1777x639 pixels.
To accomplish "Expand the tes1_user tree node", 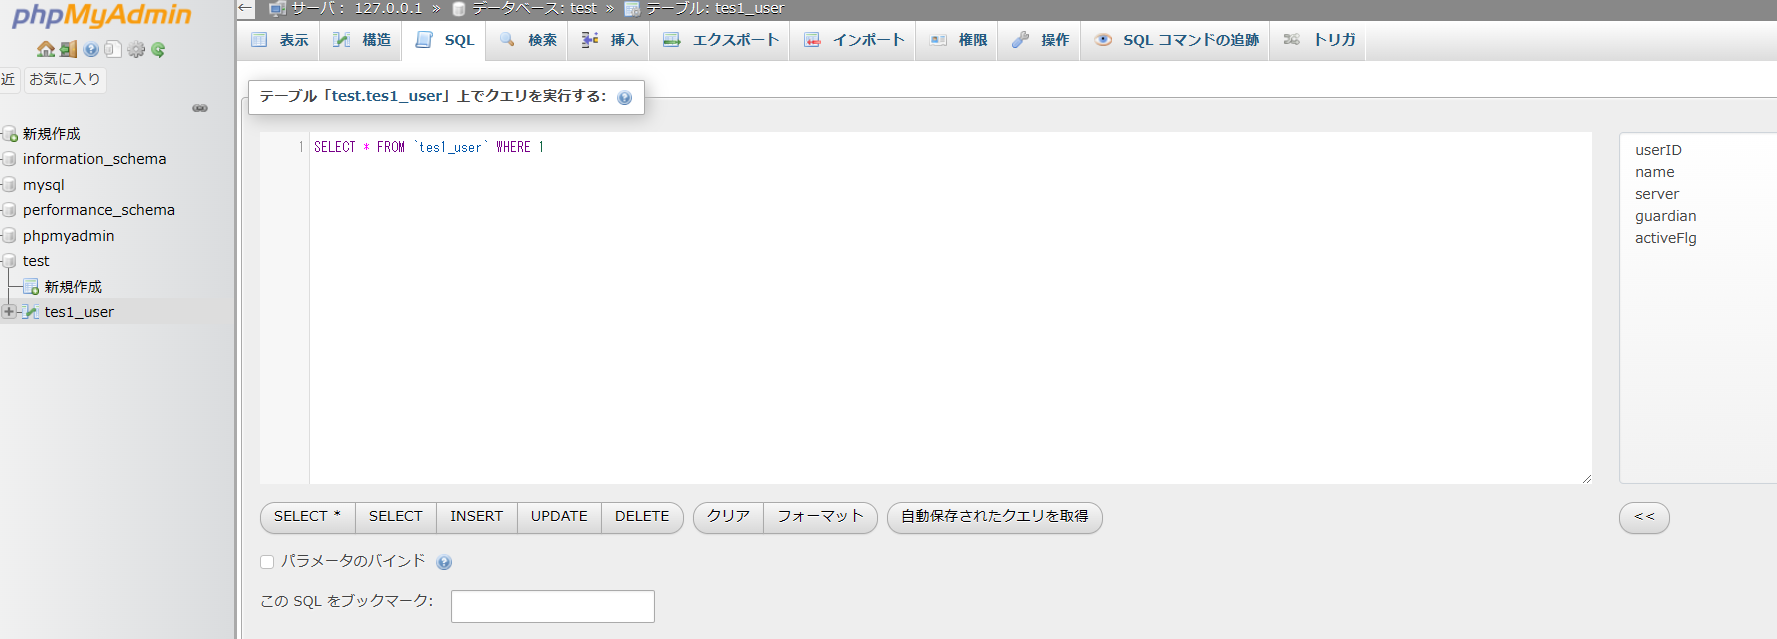I will pos(9,312).
